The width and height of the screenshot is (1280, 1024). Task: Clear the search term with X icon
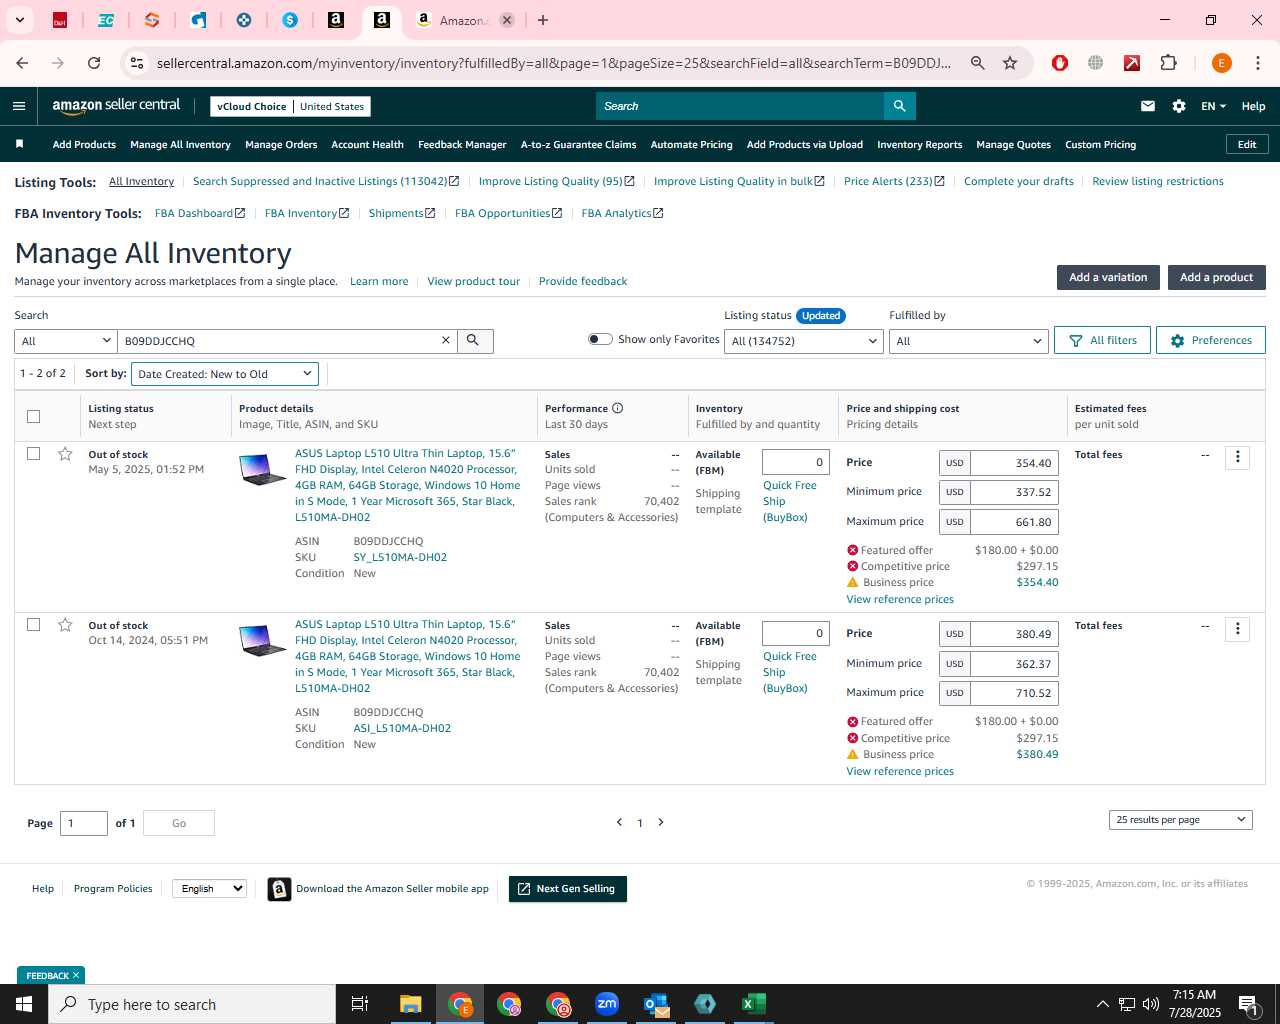[446, 341]
